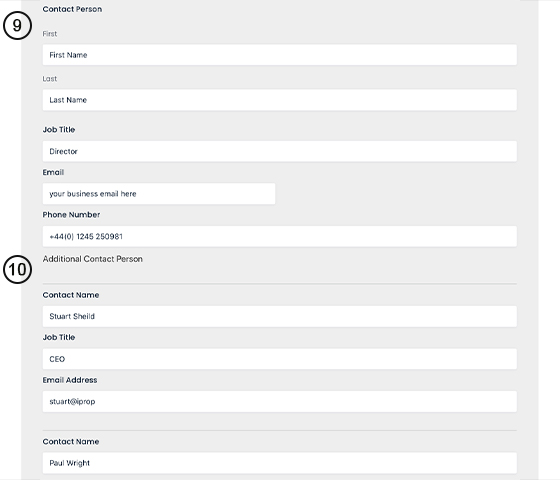
Task: Click the Email label above email field
Action: [53, 172]
